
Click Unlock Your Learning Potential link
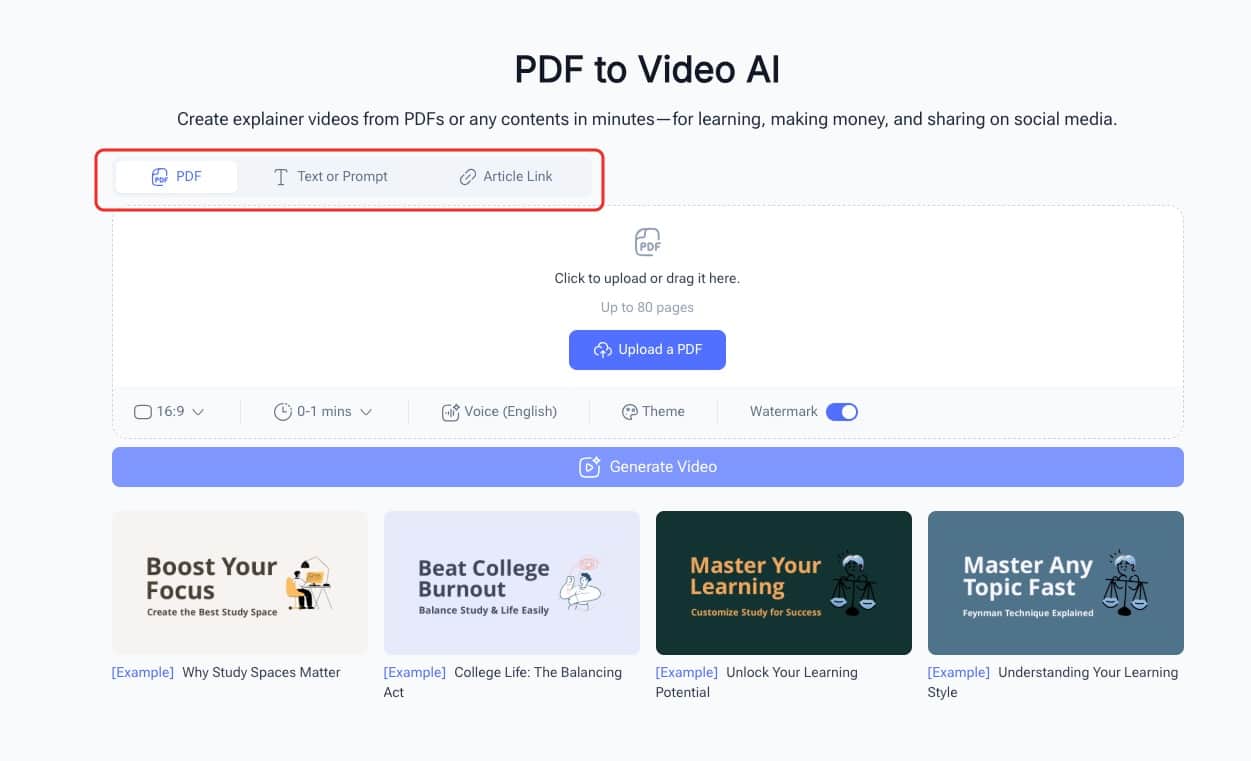757,683
